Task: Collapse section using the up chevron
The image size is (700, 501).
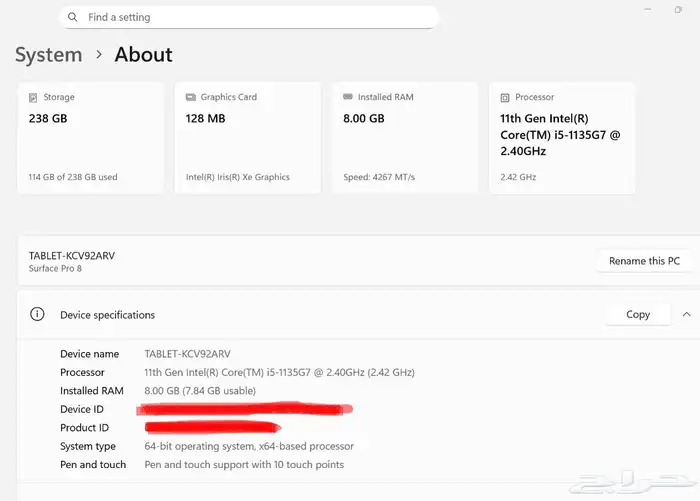Action: coord(686,314)
